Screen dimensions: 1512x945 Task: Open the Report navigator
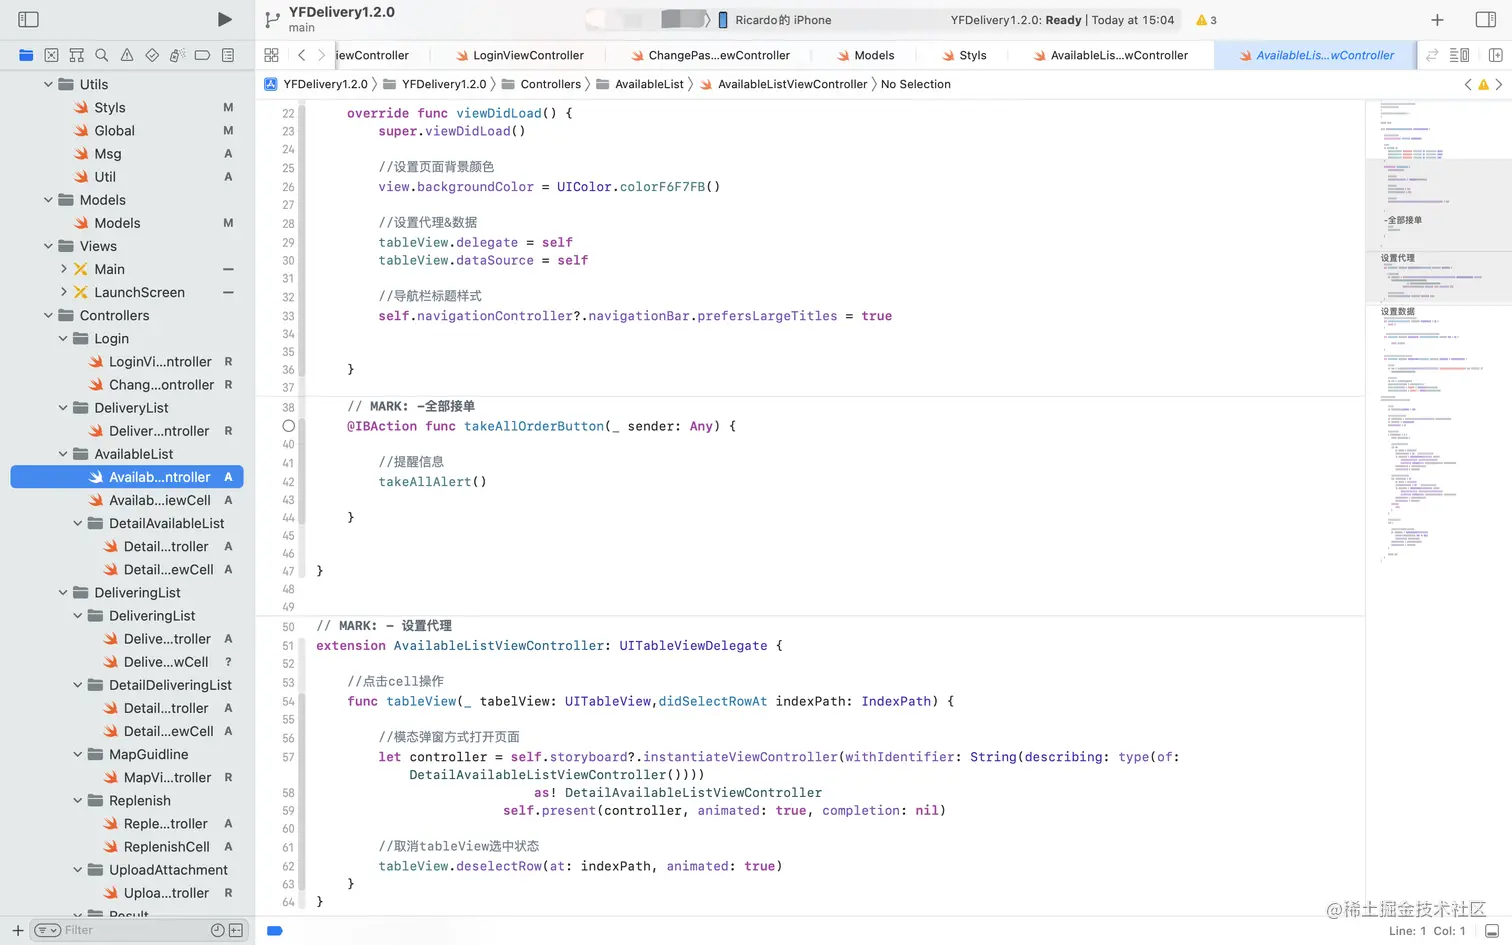228,55
